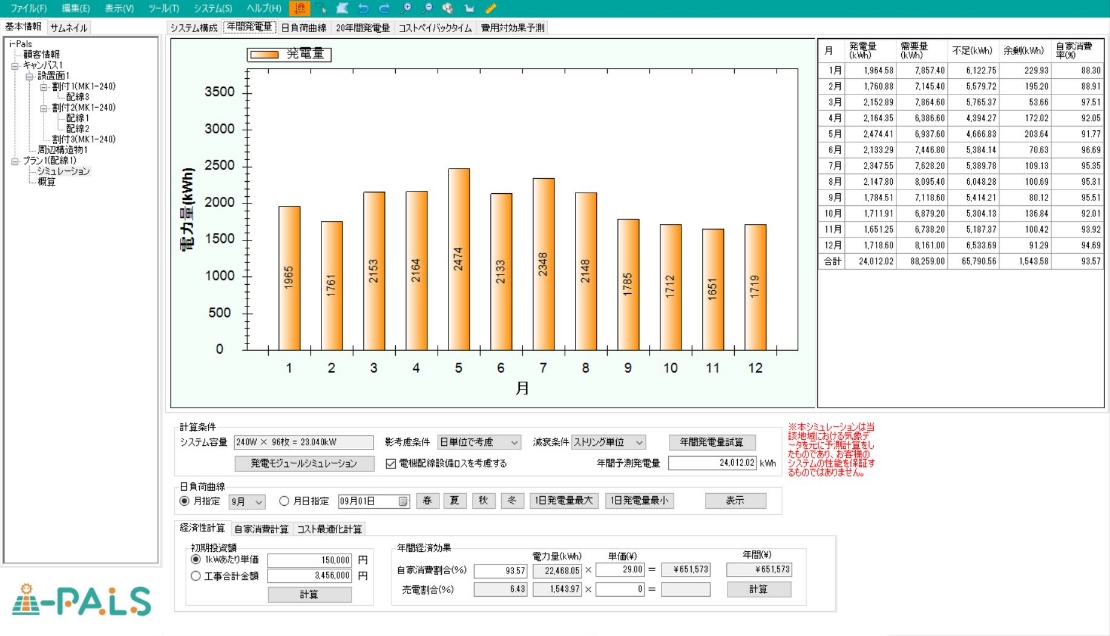Click the zoom out magnifier icon

[428, 8]
